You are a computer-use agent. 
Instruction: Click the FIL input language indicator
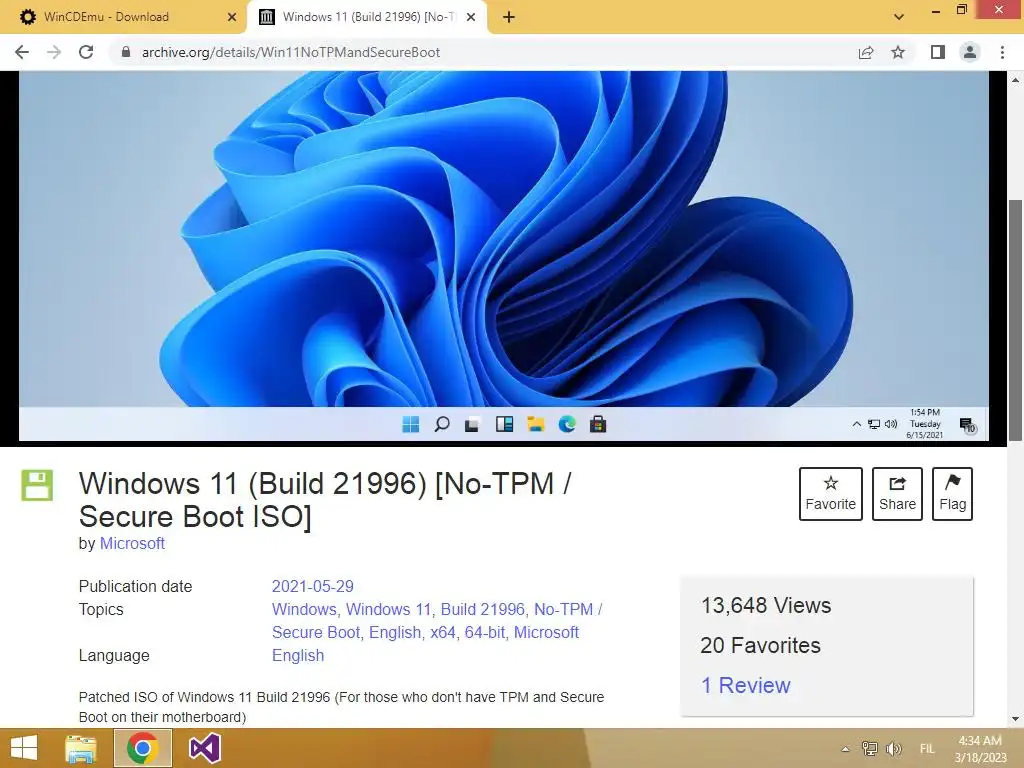click(x=927, y=749)
